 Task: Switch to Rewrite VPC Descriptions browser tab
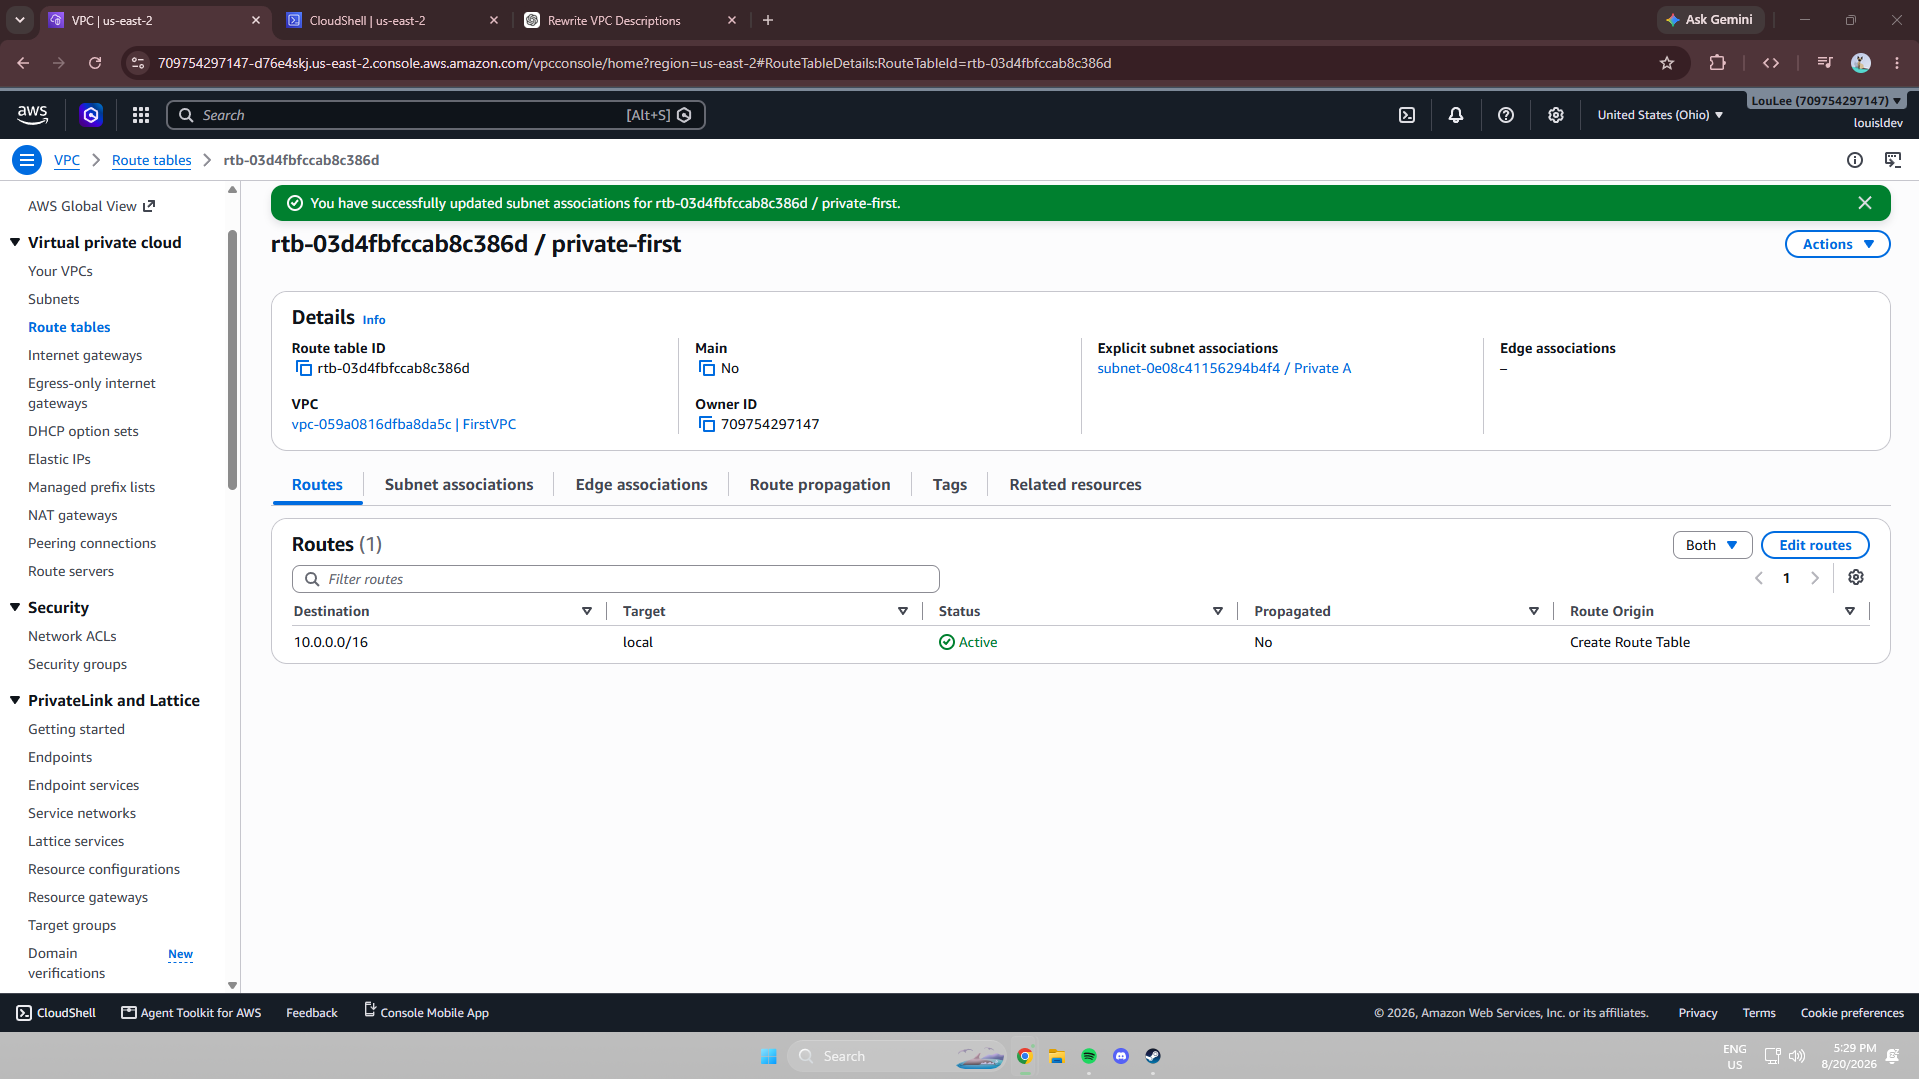point(630,20)
